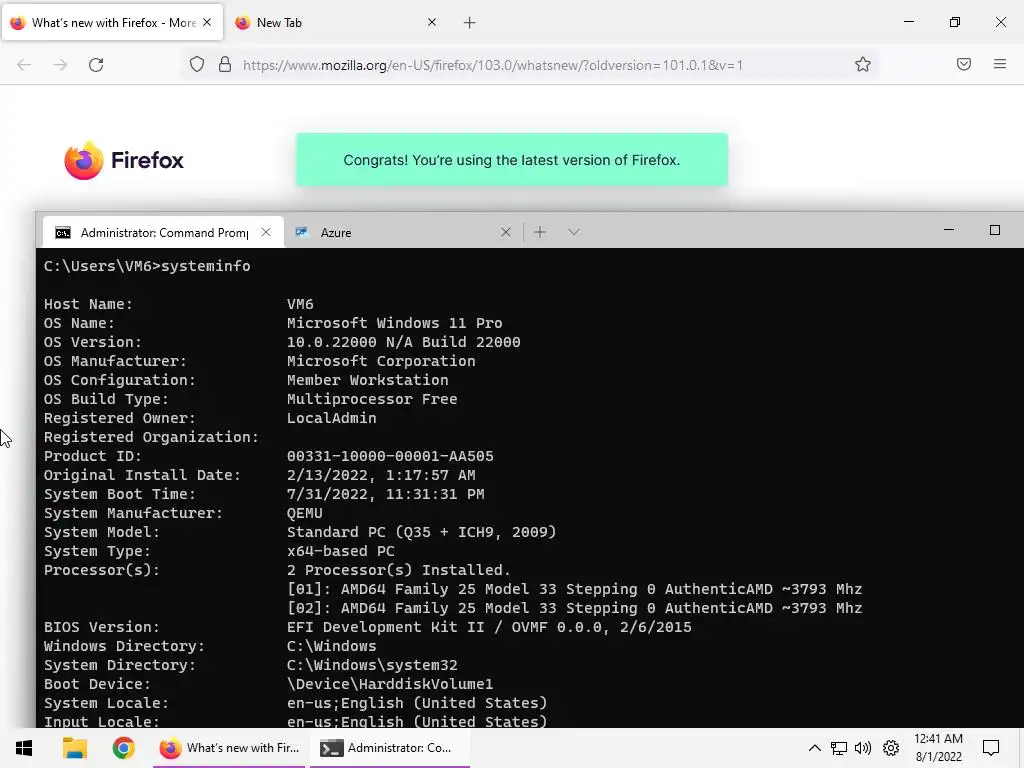Click the Firefox logo on page
The image size is (1024, 768).
tap(124, 160)
